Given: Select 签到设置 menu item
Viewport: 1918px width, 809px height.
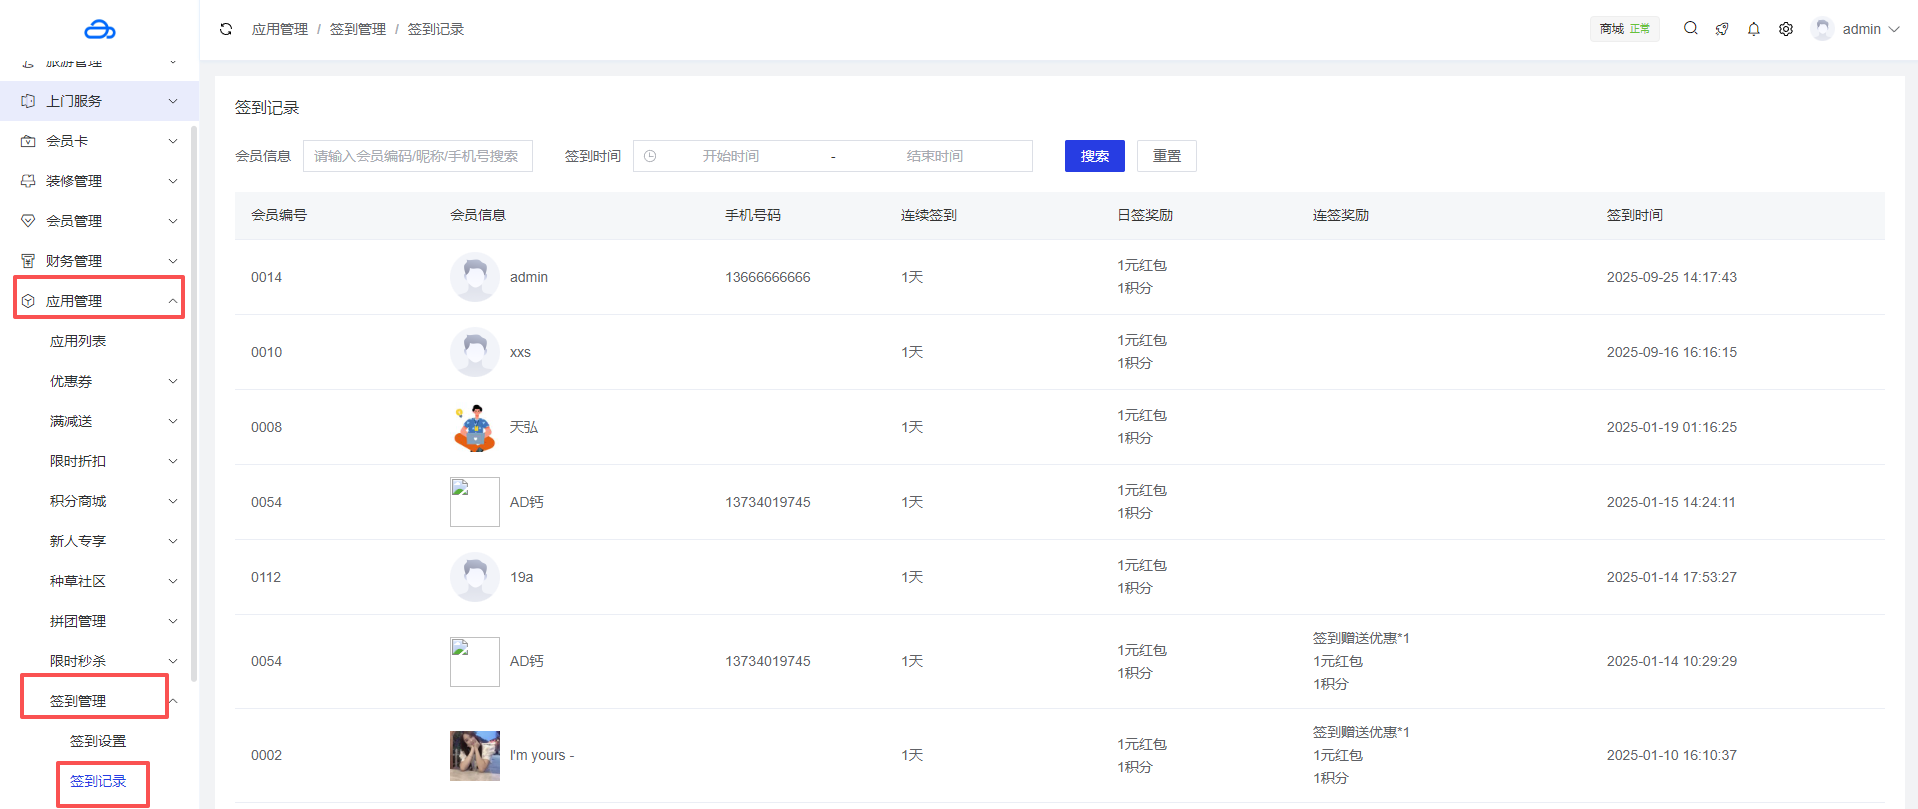Looking at the screenshot, I should (98, 741).
